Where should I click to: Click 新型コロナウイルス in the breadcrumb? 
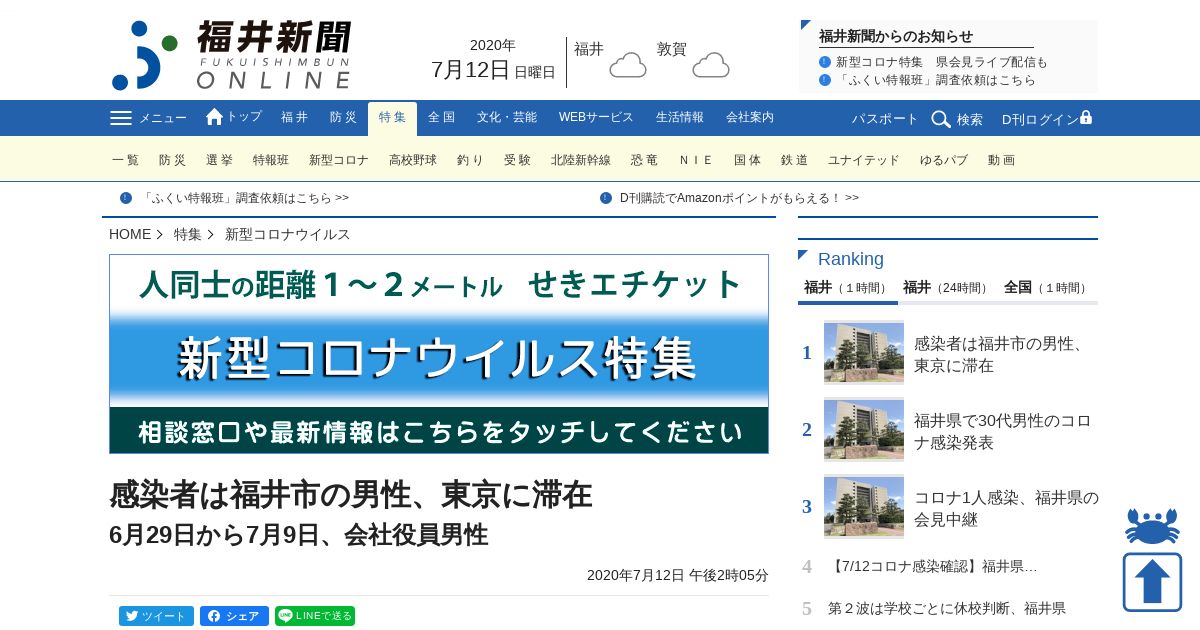coord(288,234)
